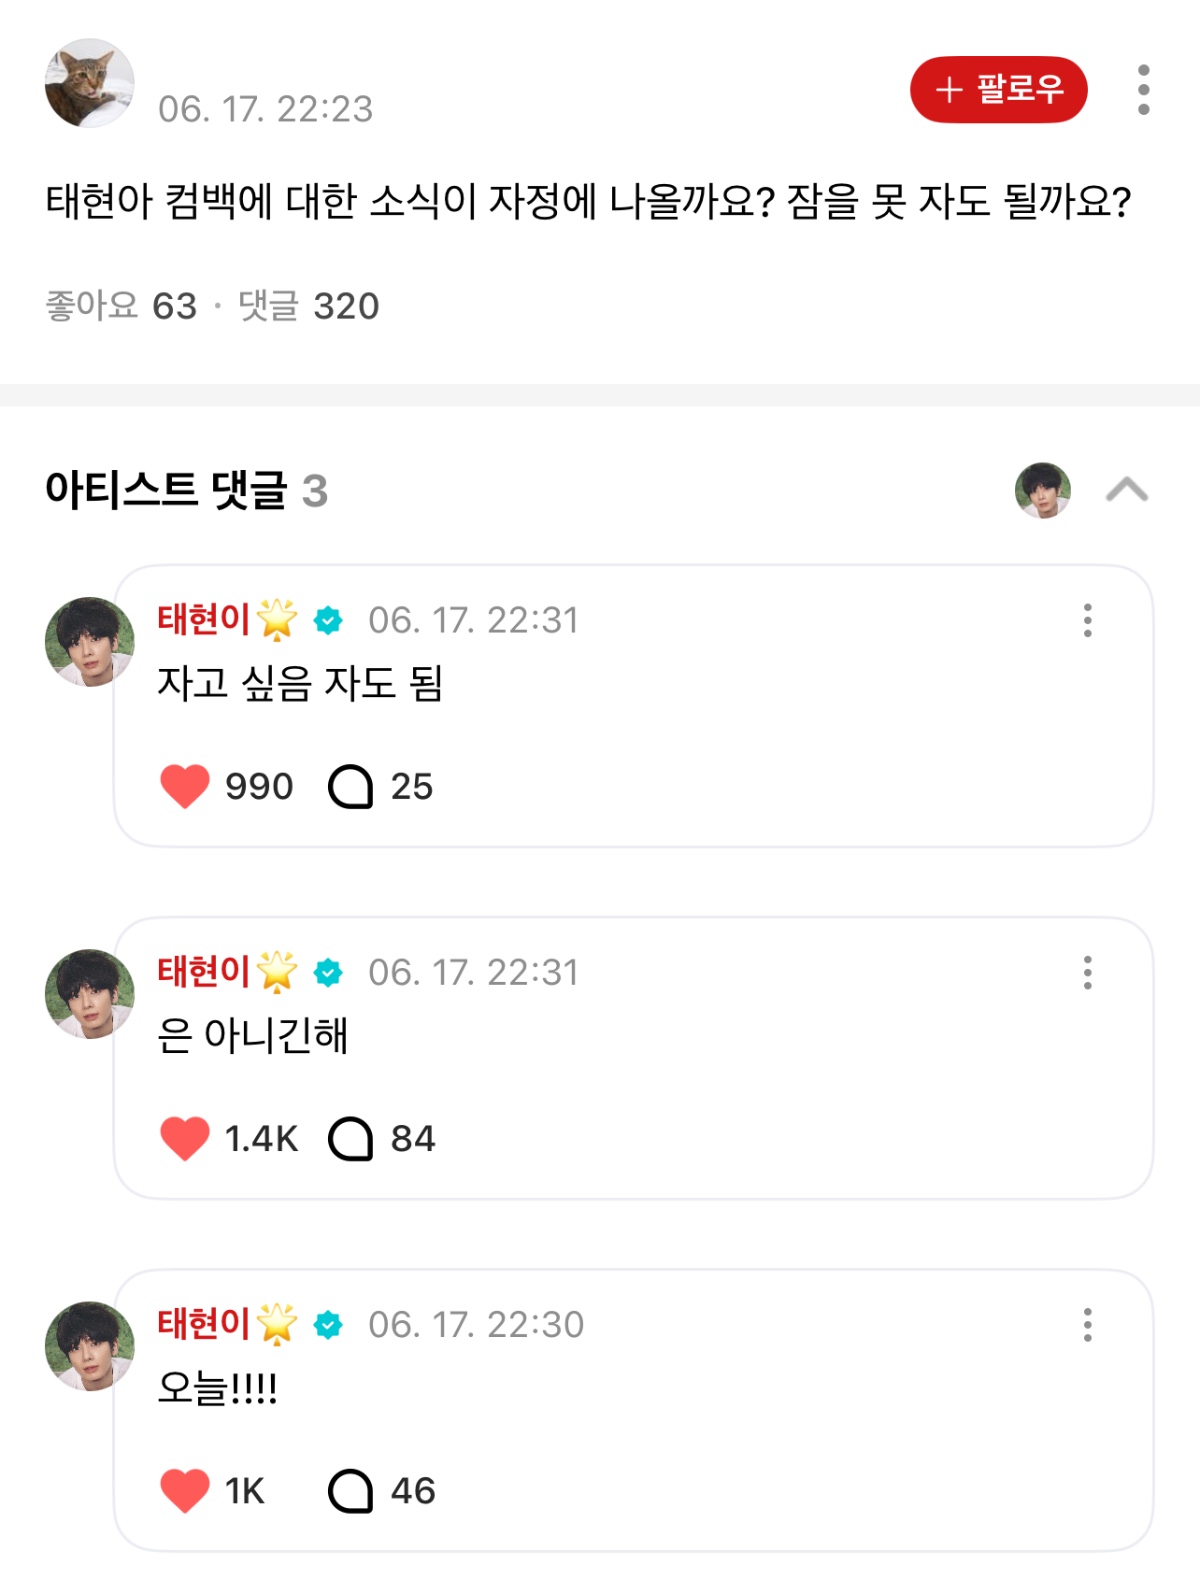This screenshot has height=1579, width=1200.
Task: Like the '은 아니긴해' comment
Action: tap(185, 1138)
